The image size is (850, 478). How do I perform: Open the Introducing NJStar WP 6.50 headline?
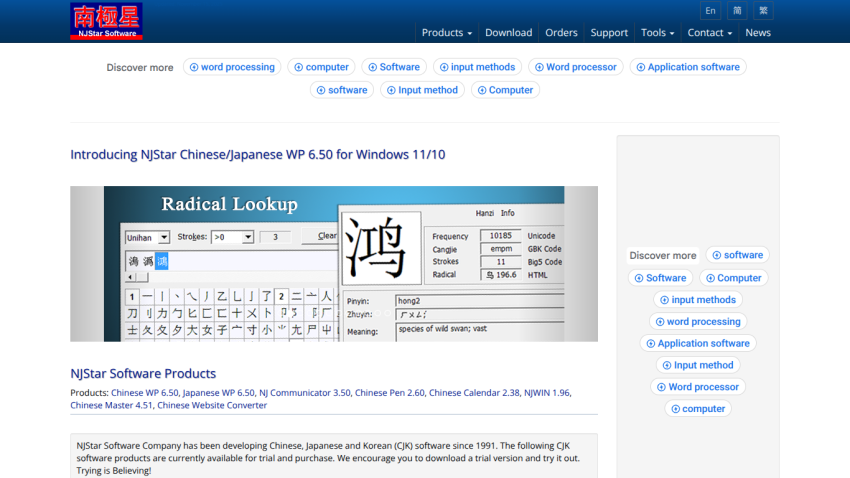pyautogui.click(x=257, y=154)
